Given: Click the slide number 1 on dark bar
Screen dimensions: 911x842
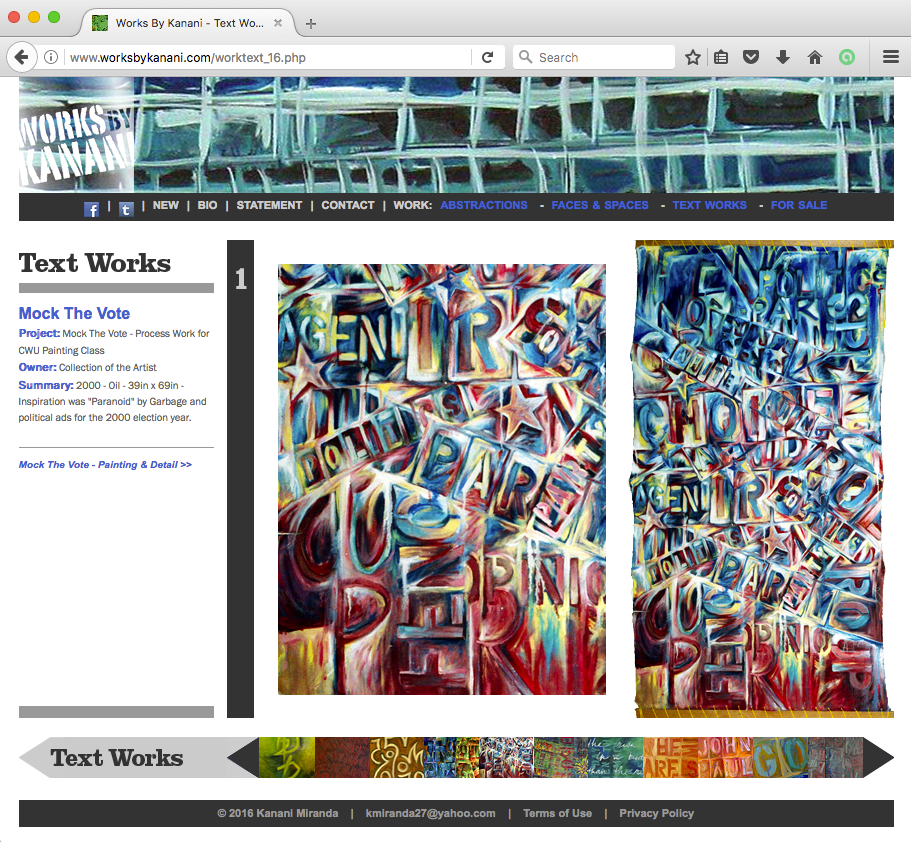Looking at the screenshot, I should tap(241, 279).
